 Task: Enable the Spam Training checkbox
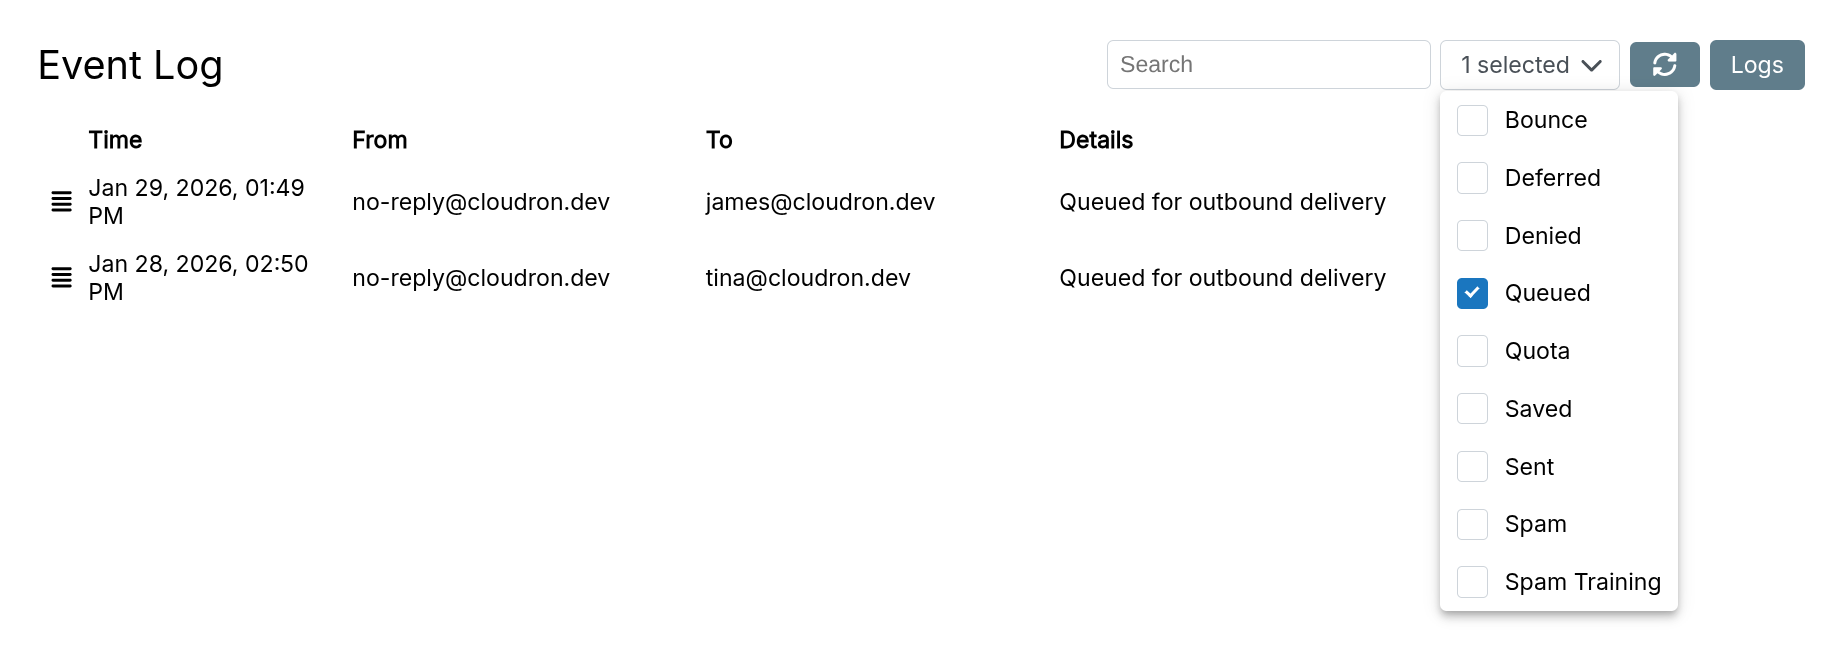click(1472, 582)
